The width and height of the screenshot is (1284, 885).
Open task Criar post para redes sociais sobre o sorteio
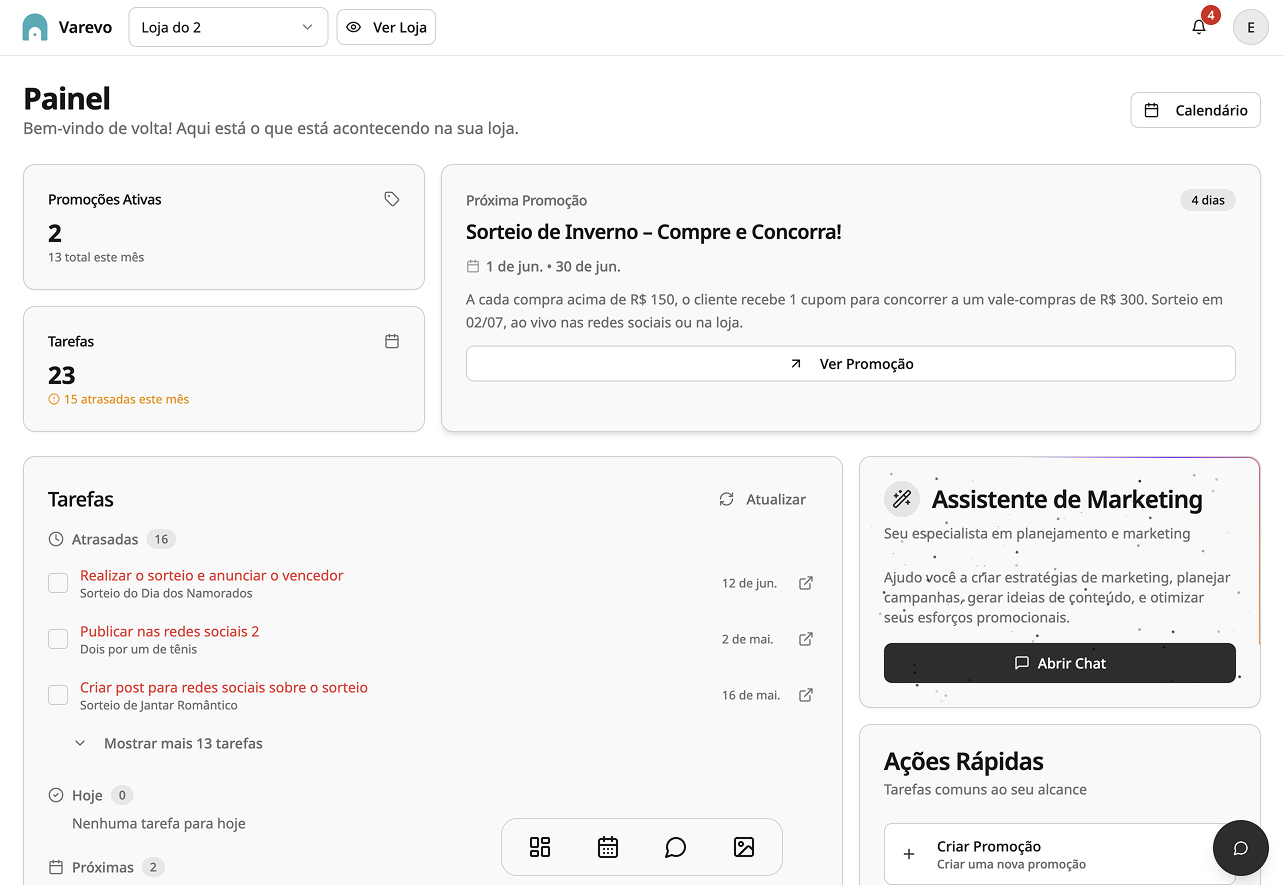click(x=224, y=687)
